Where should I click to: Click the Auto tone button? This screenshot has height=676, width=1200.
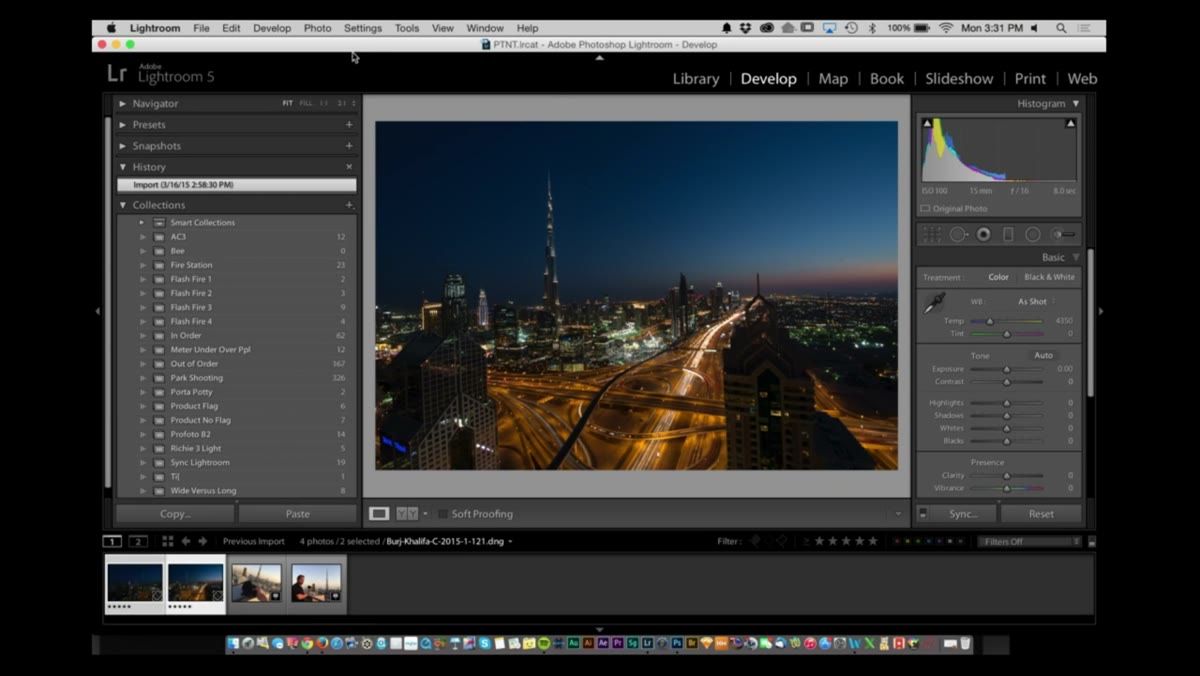(1043, 355)
